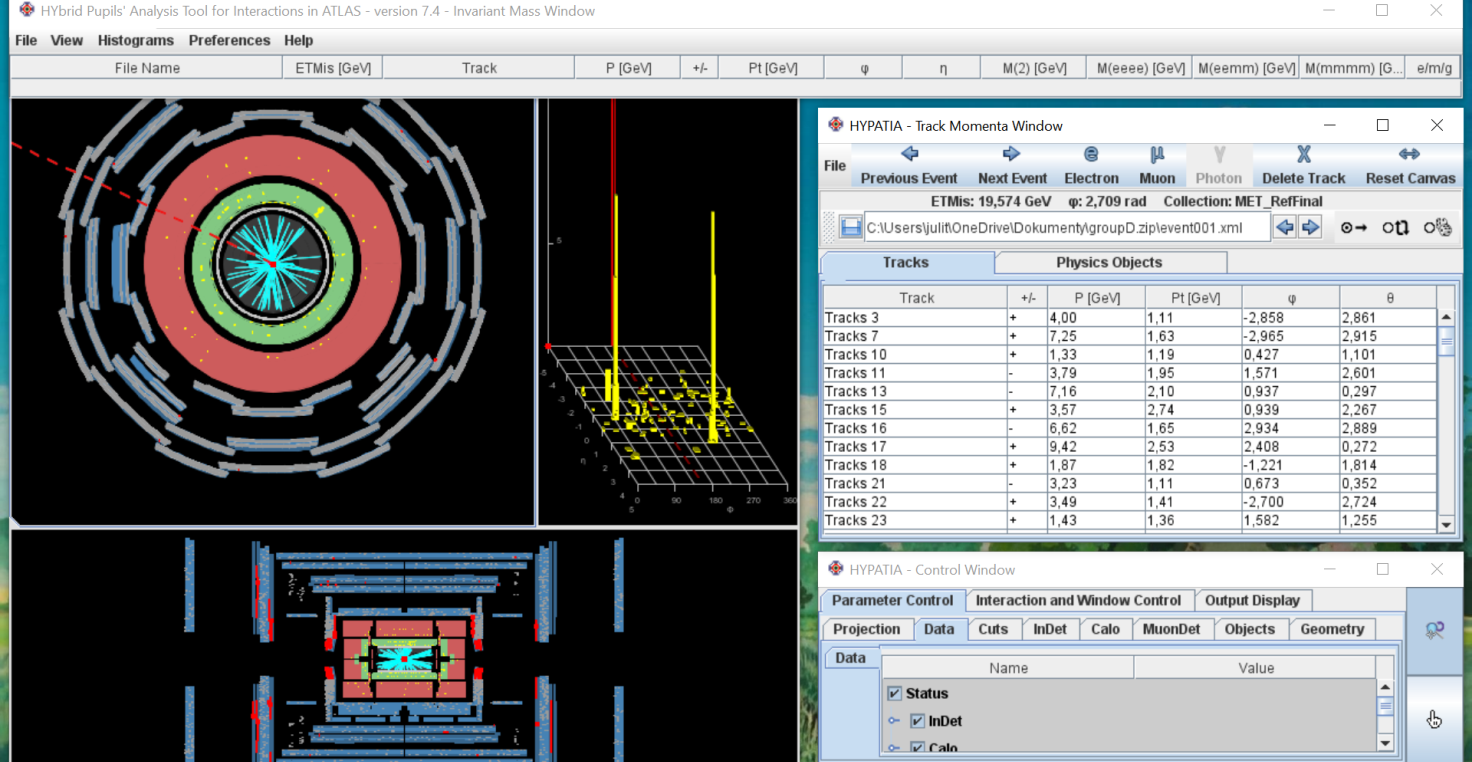Select the Tracks 17 row

1129,447
